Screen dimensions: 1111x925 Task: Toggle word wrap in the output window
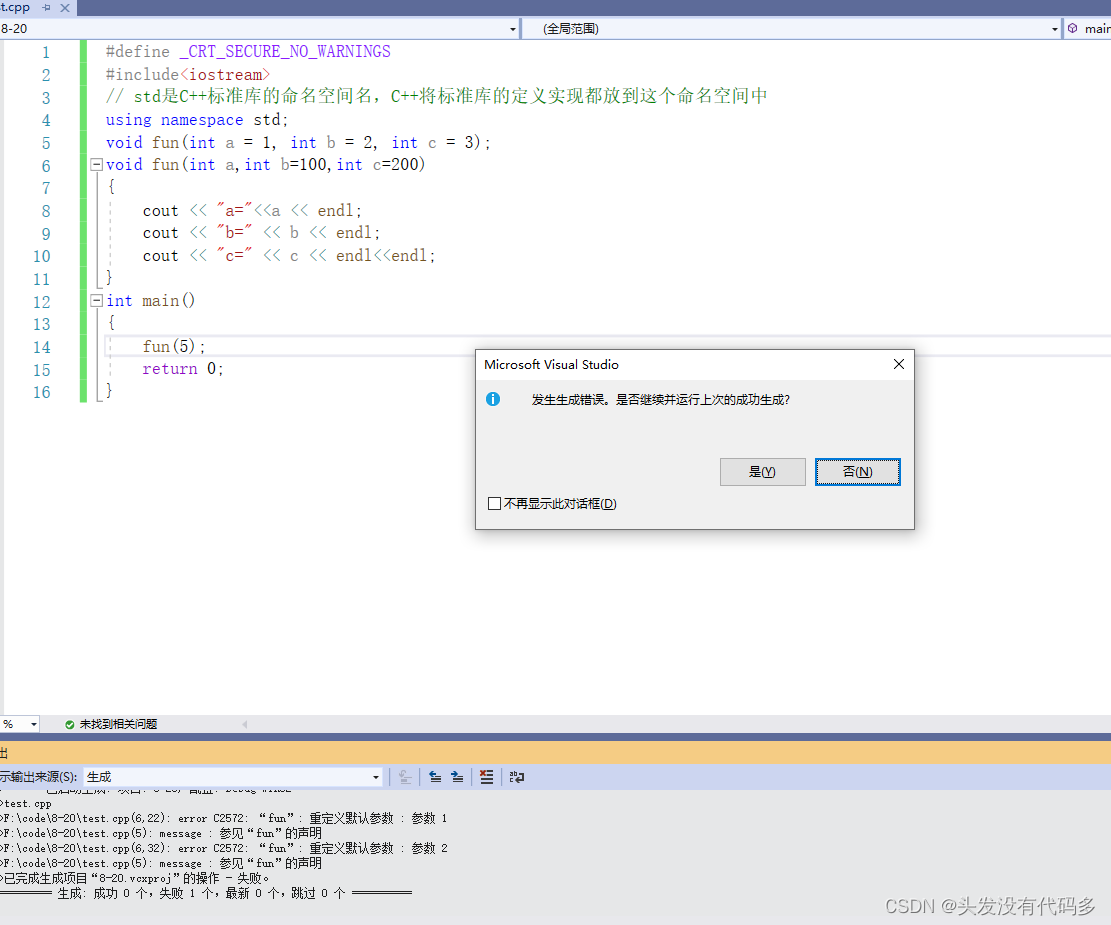[x=513, y=776]
